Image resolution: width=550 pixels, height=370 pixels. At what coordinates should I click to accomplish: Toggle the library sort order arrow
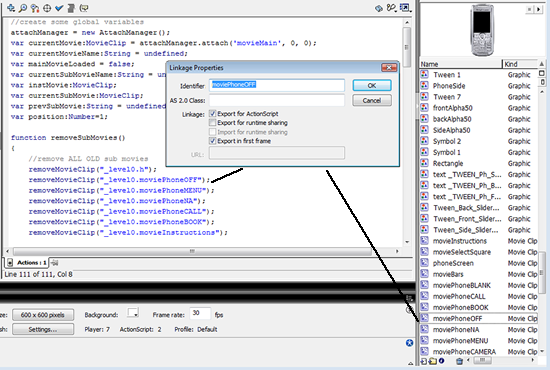tap(542, 64)
